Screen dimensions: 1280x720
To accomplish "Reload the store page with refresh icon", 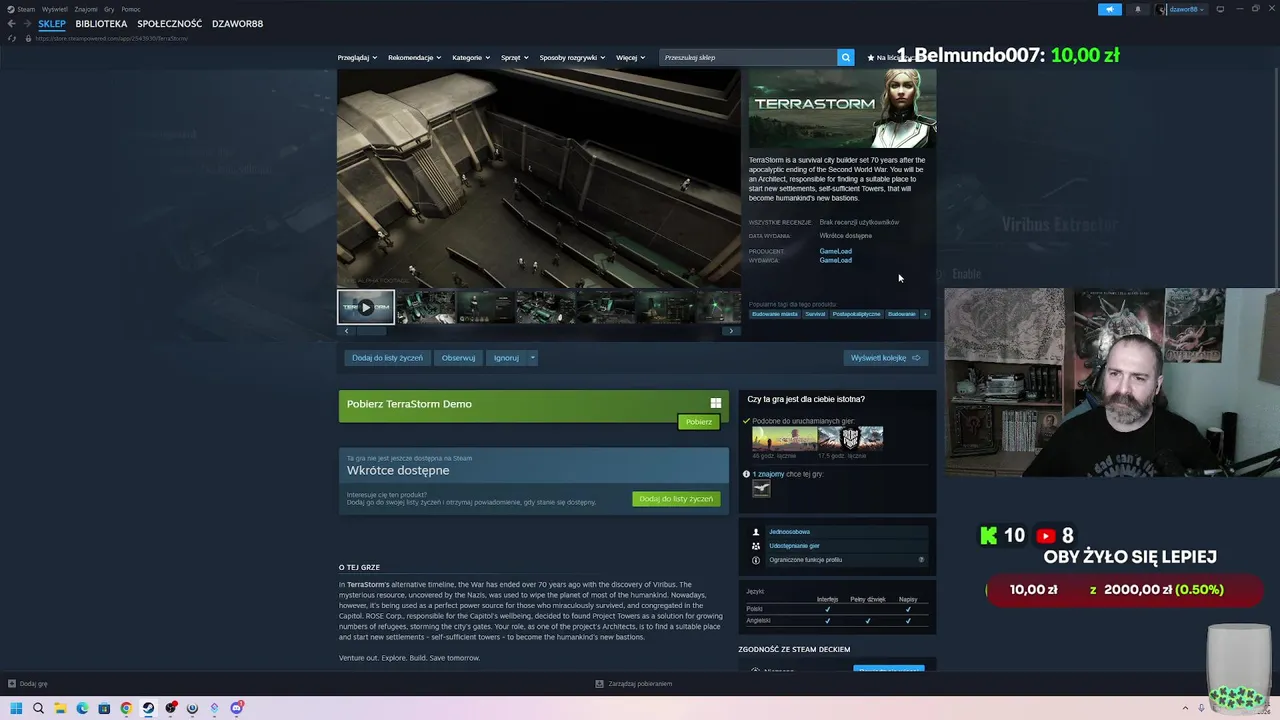I will (x=12, y=38).
